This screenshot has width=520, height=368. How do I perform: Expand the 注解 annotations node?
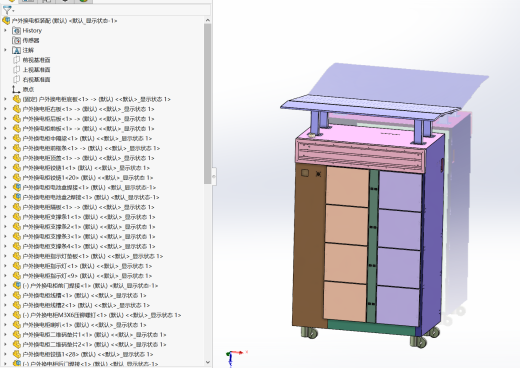pyautogui.click(x=5, y=50)
